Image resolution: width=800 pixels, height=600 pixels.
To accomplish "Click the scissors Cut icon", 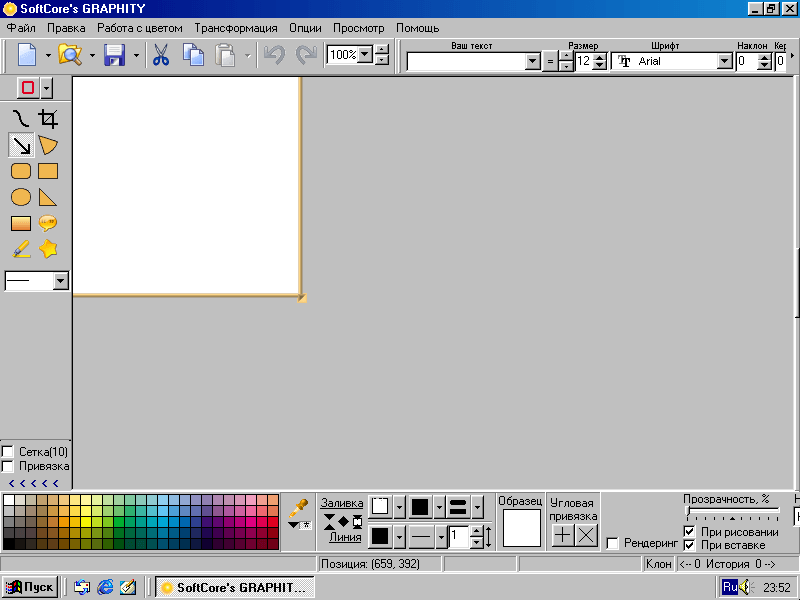I will pyautogui.click(x=160, y=55).
